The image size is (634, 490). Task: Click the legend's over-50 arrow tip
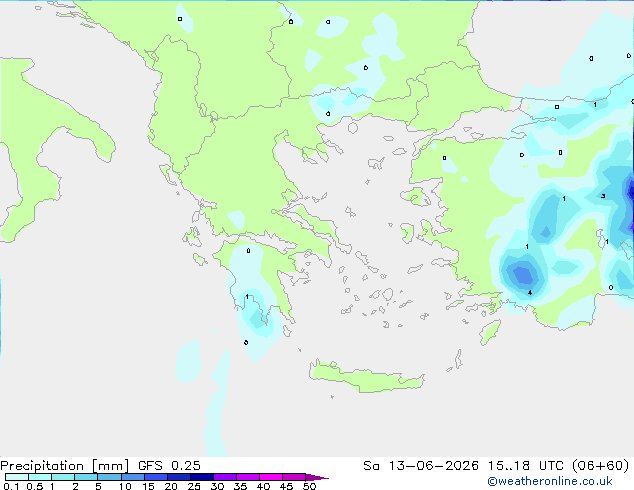coord(317,477)
